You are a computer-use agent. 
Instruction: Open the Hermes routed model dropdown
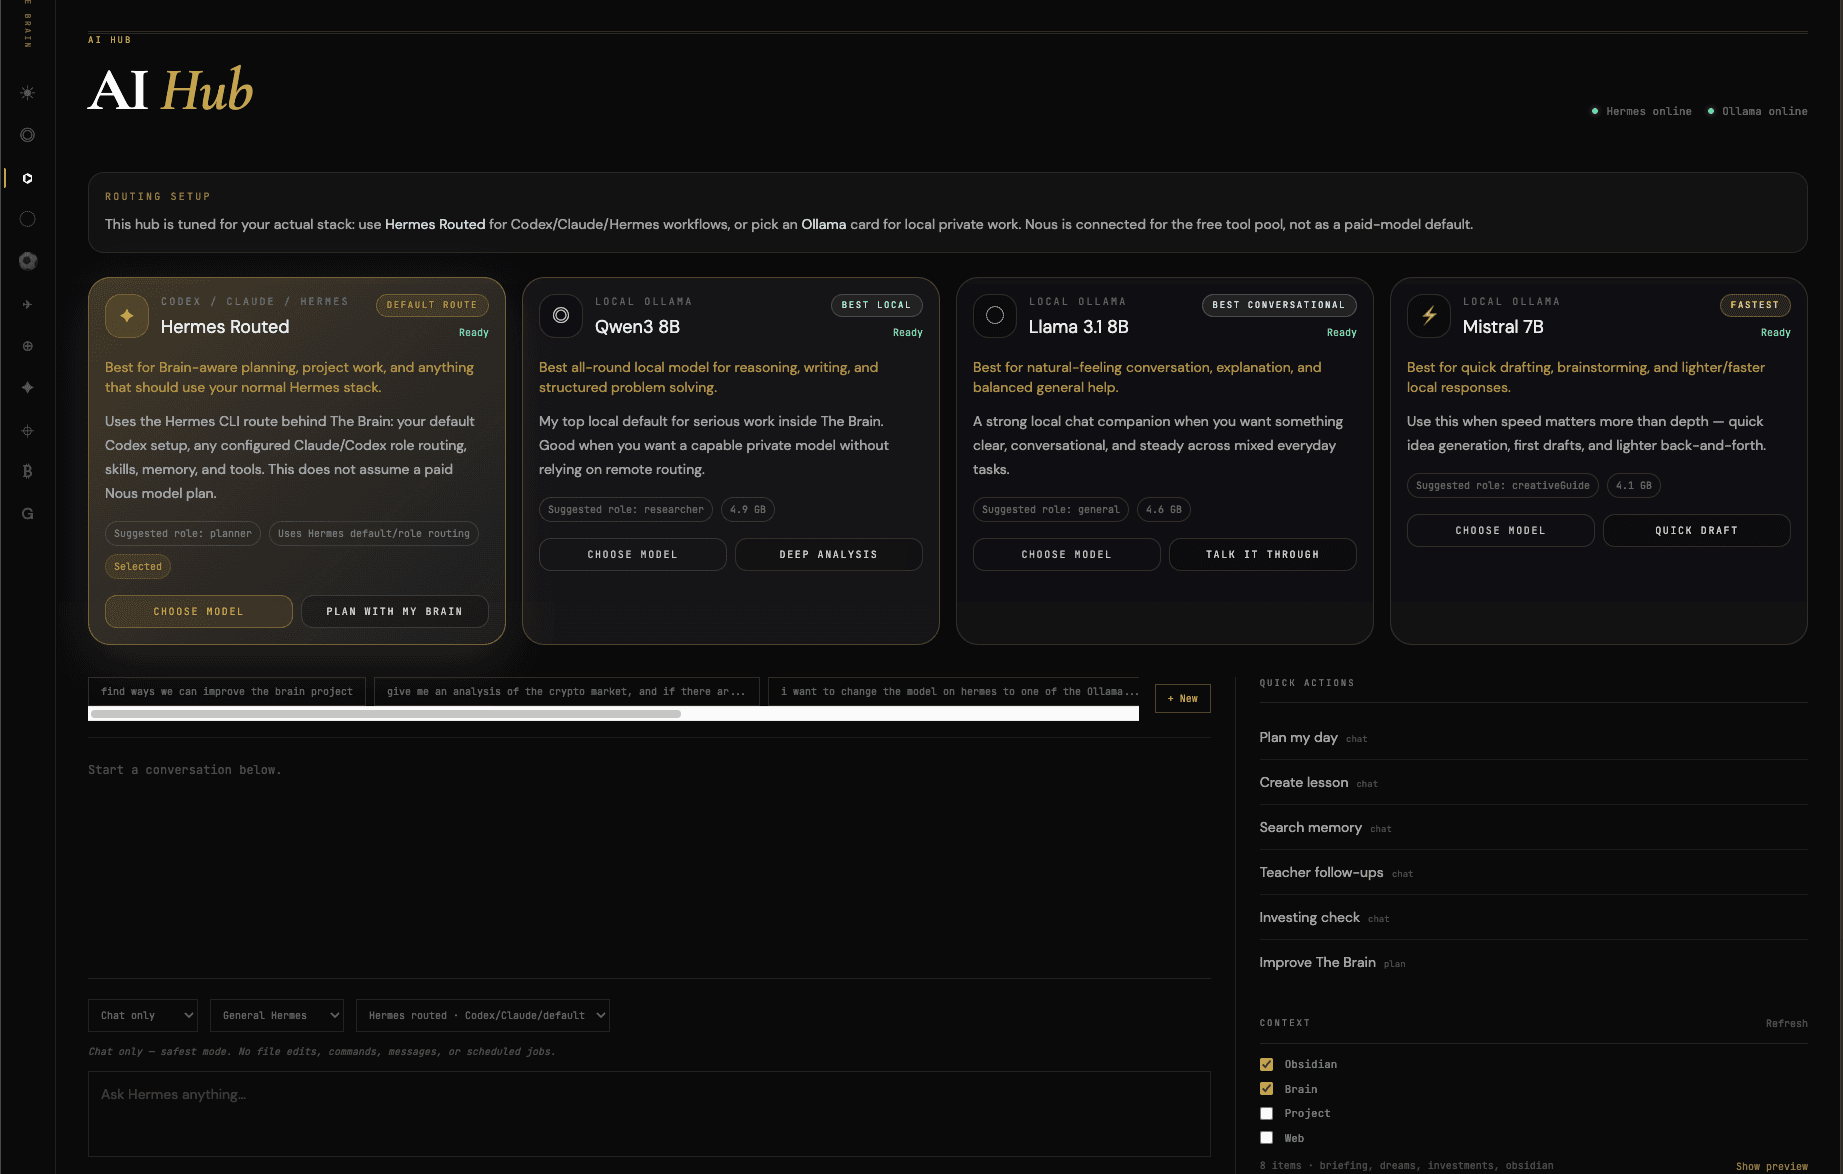pos(483,1015)
